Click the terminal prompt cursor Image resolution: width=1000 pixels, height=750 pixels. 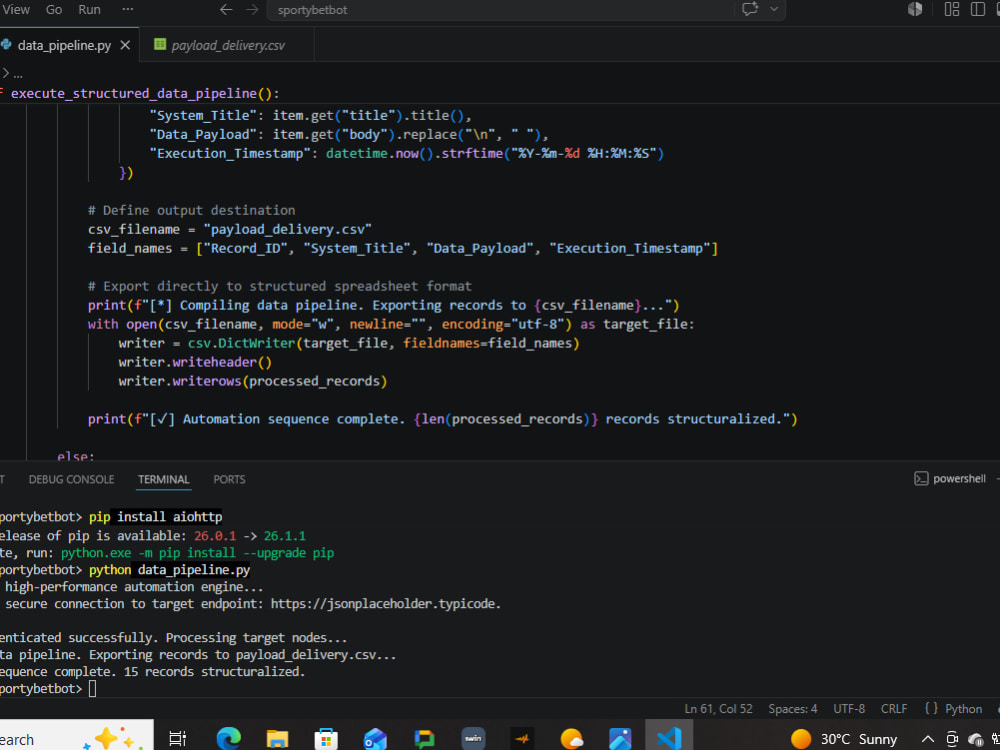(92, 689)
